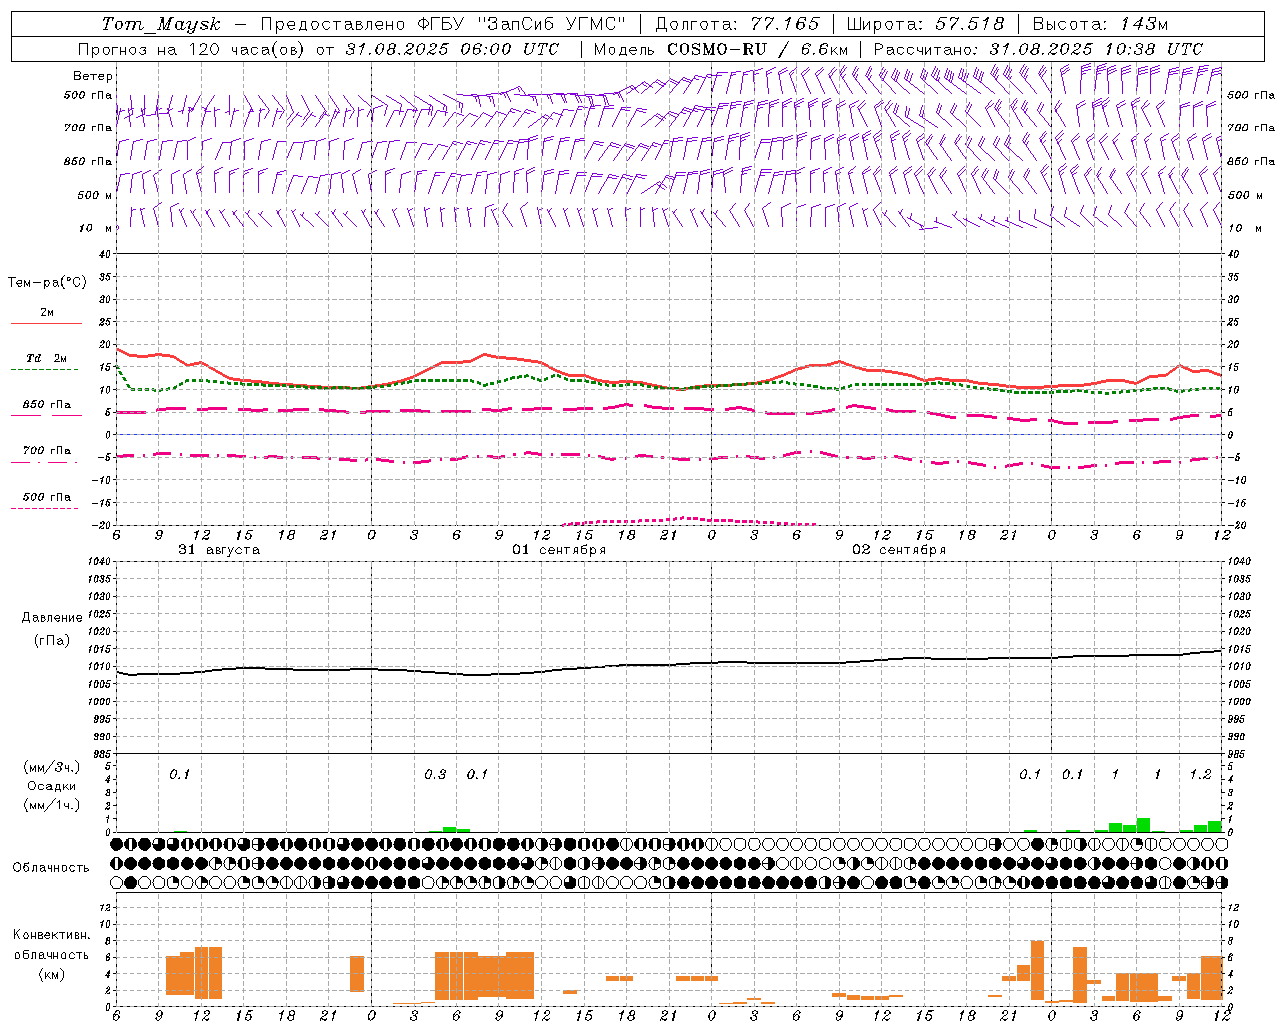Select the Давление panel label
This screenshot has width=1280, height=1024.
click(52, 618)
